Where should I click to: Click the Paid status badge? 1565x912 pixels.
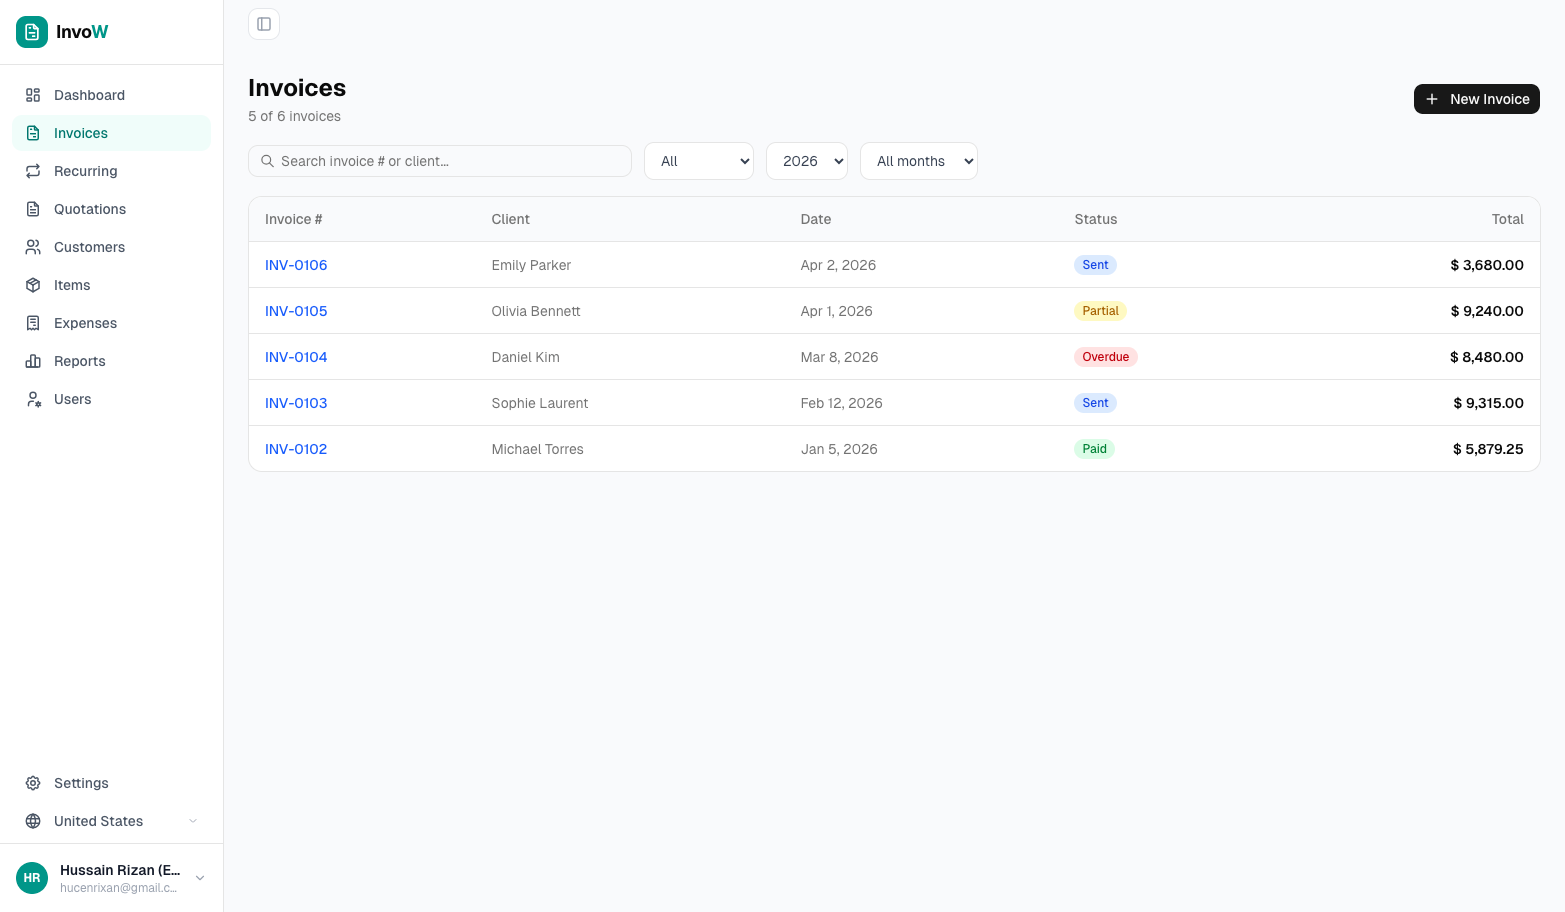pyautogui.click(x=1094, y=449)
